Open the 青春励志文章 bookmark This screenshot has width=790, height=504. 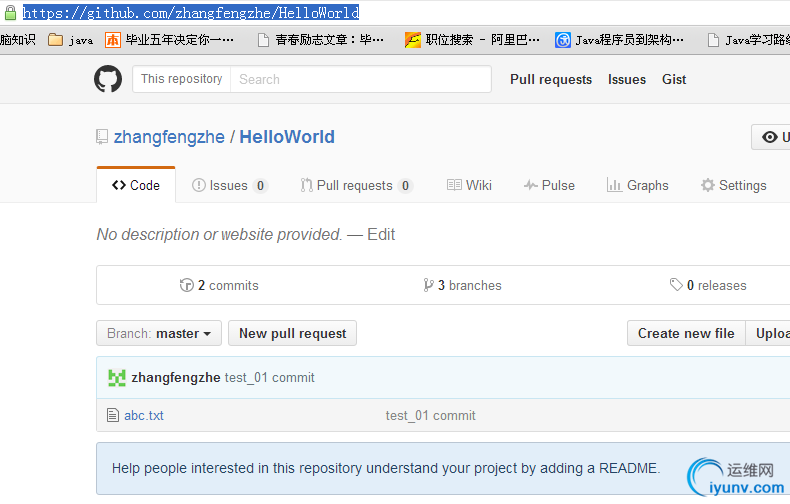(320, 40)
